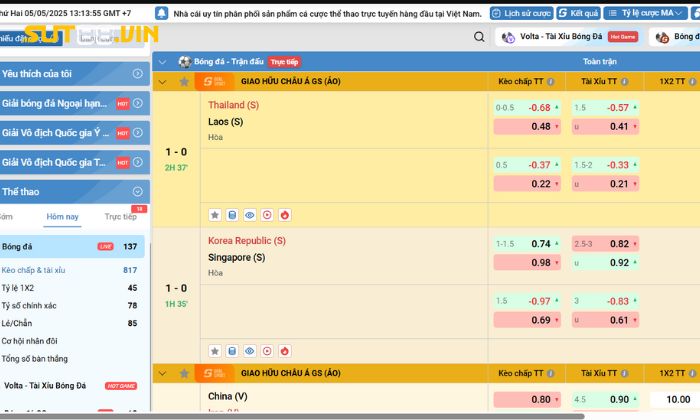Toggle eye icon for Korea Republic match
700x420 pixels.
(250, 351)
